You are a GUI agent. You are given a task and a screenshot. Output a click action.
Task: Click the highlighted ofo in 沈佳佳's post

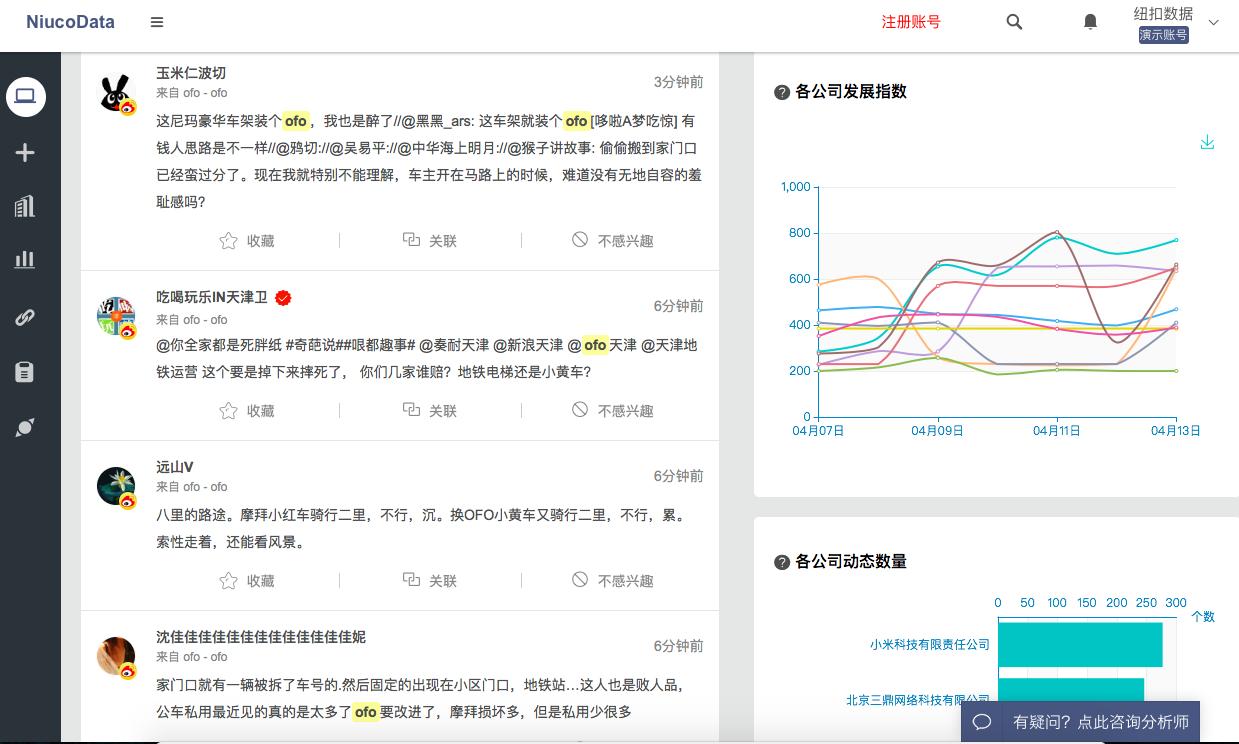coord(366,712)
